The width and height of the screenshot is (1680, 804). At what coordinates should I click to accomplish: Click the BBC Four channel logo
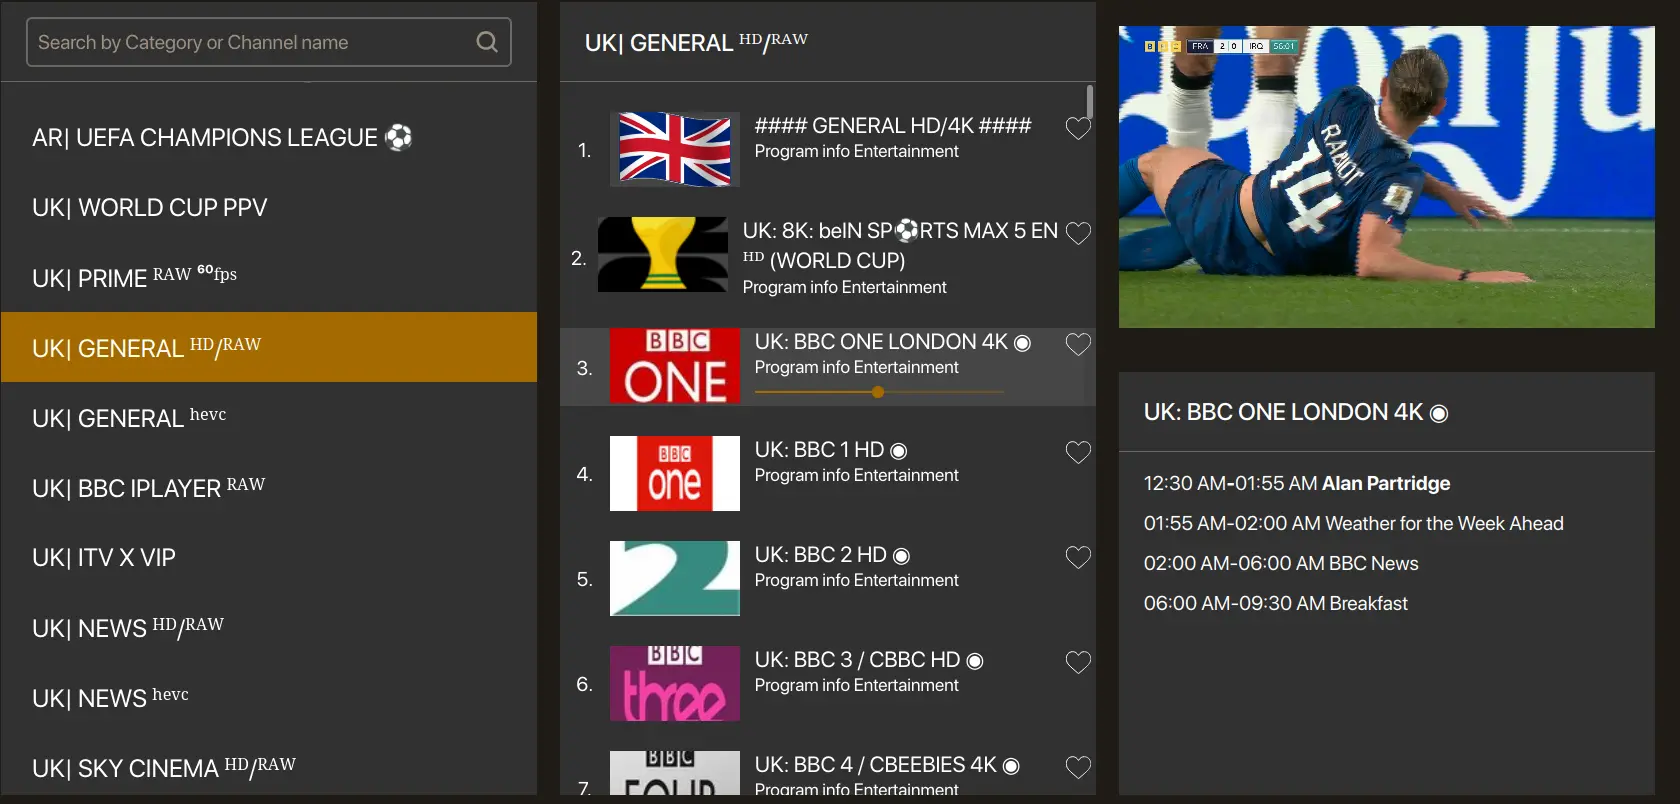click(x=675, y=773)
